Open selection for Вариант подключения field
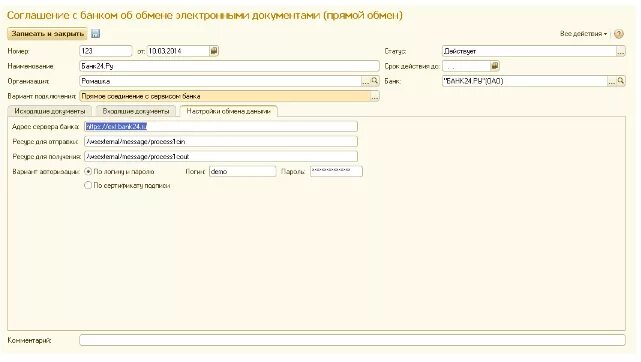Screen dimensions: 641x362 click(374, 96)
